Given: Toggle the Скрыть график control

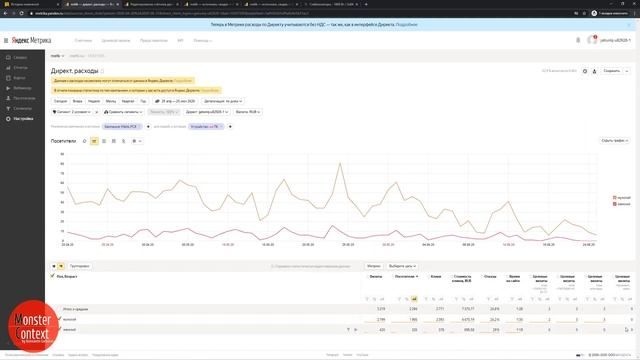Looking at the screenshot, I should click(614, 141).
